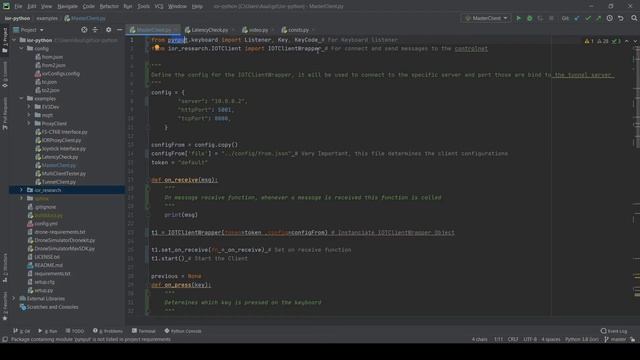Push commits using green arrow icon
This screenshot has width=640, height=360.
598,18
